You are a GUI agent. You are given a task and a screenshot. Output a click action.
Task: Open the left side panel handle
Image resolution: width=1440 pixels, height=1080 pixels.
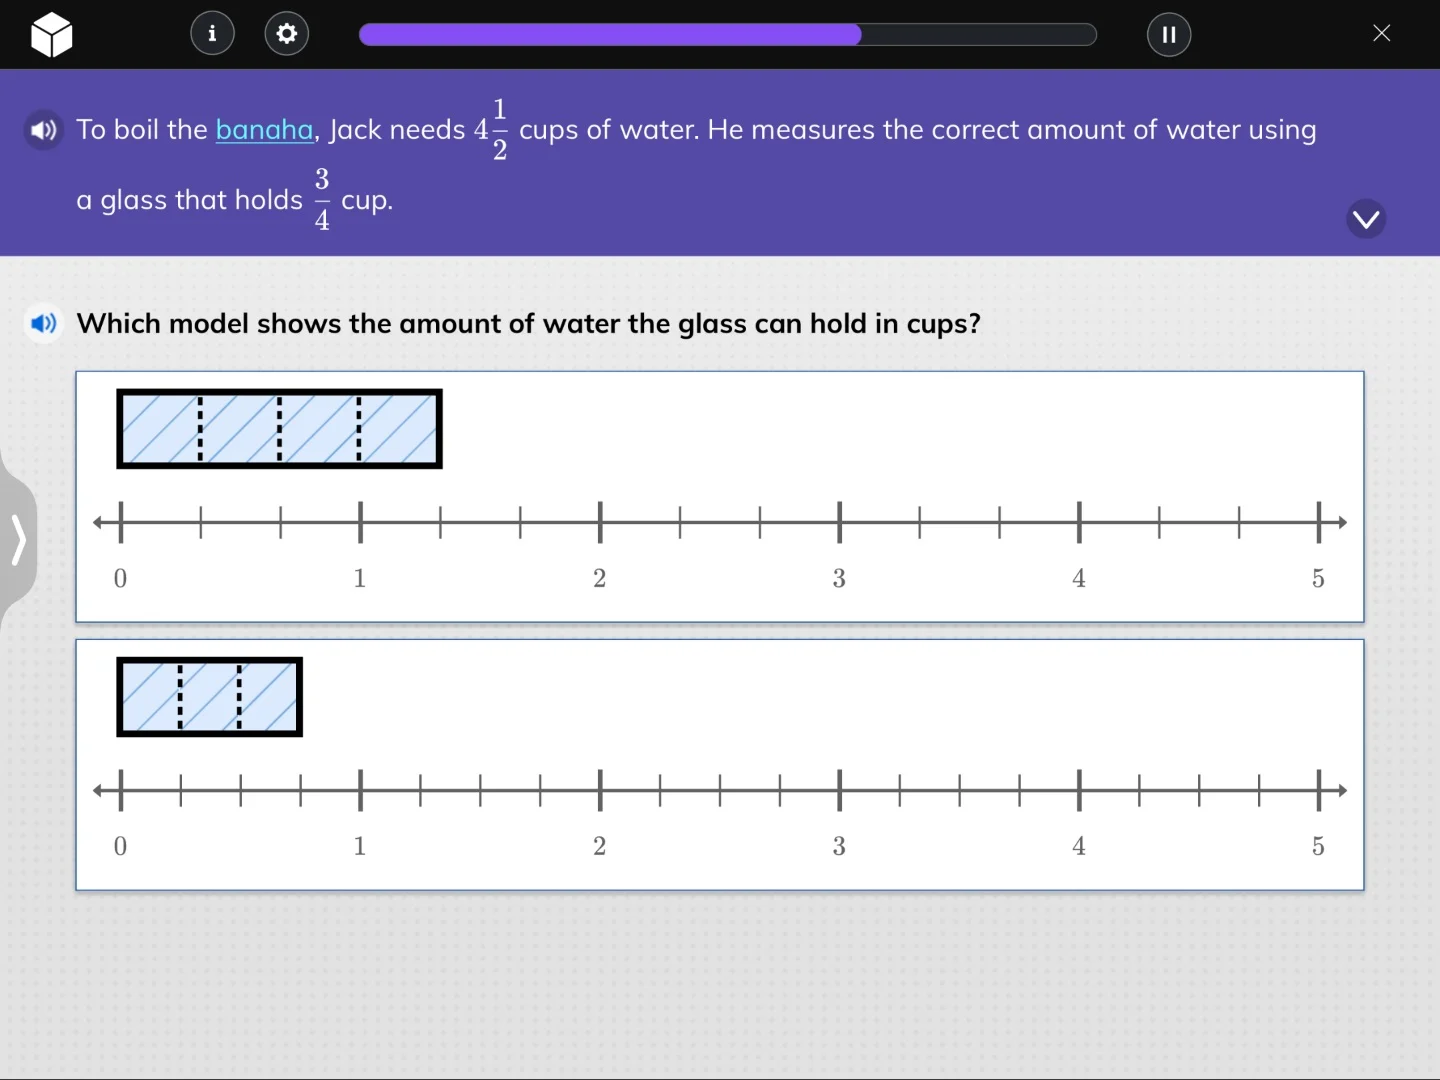[x=18, y=540]
